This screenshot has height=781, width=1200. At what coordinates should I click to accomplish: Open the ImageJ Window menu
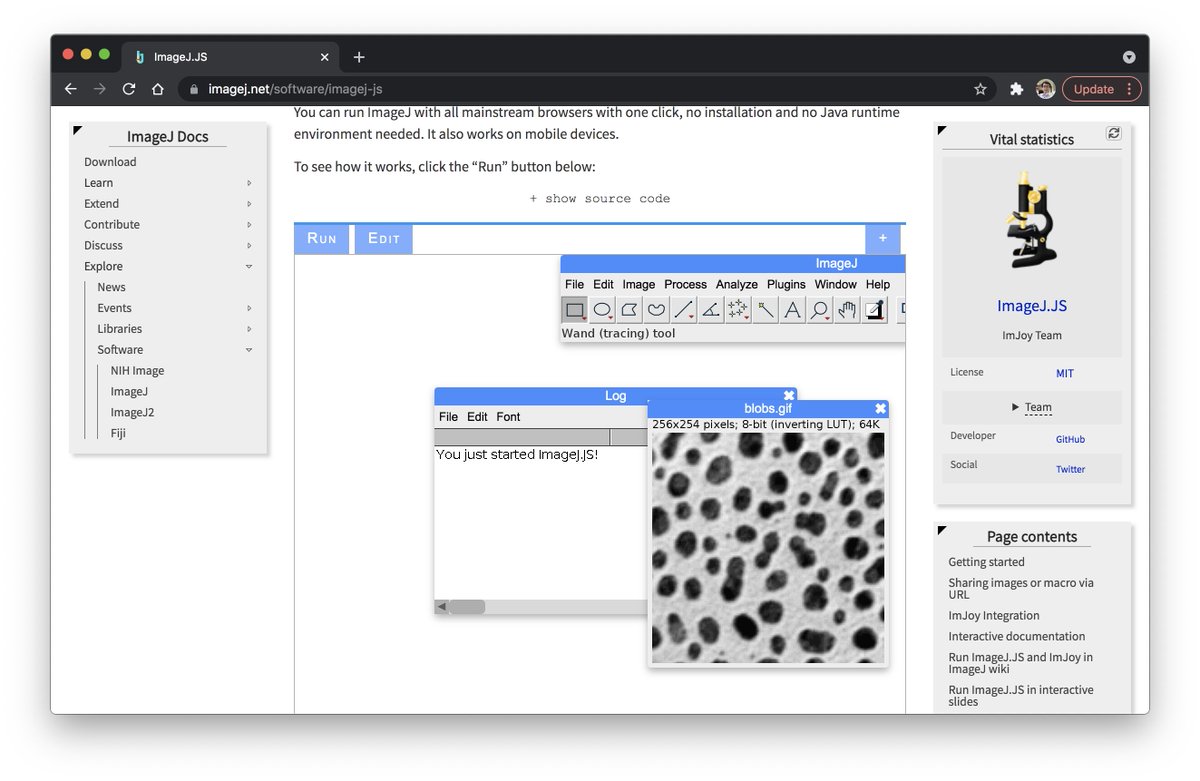tap(836, 285)
